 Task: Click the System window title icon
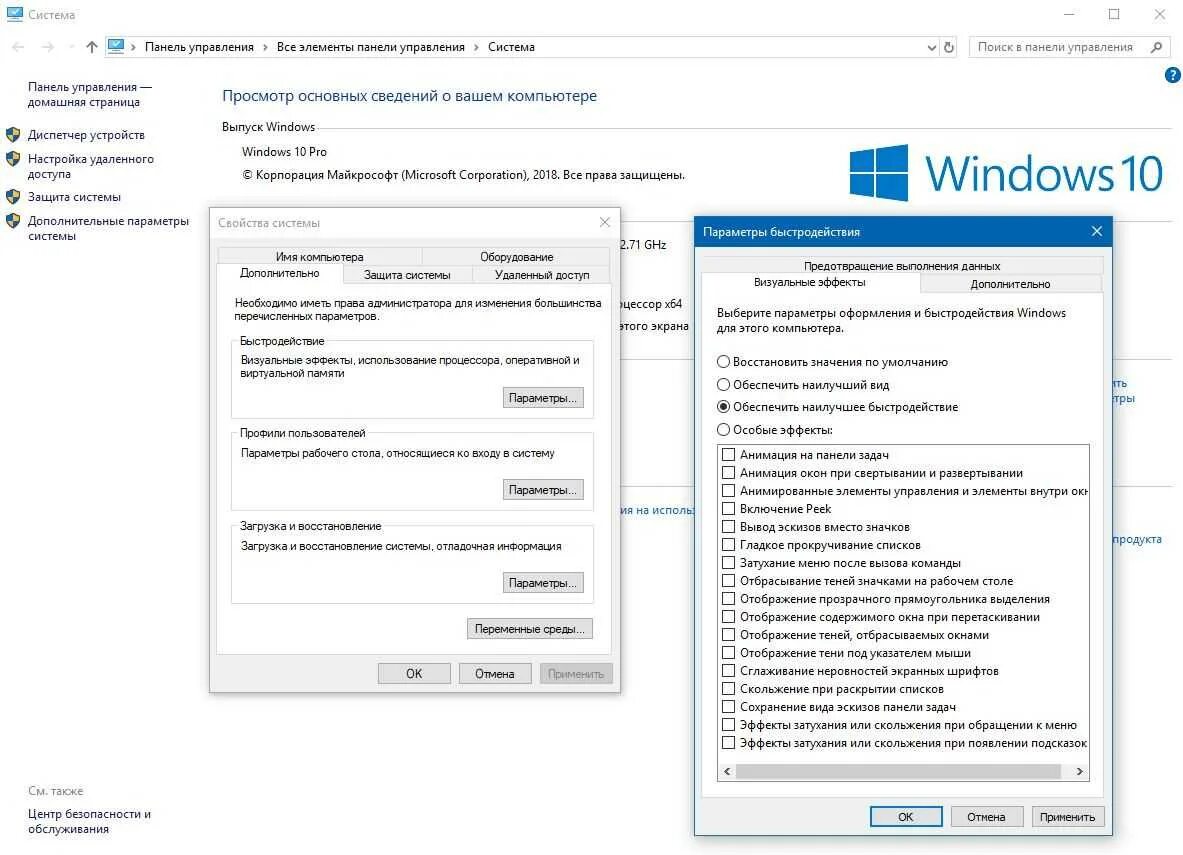pyautogui.click(x=14, y=14)
